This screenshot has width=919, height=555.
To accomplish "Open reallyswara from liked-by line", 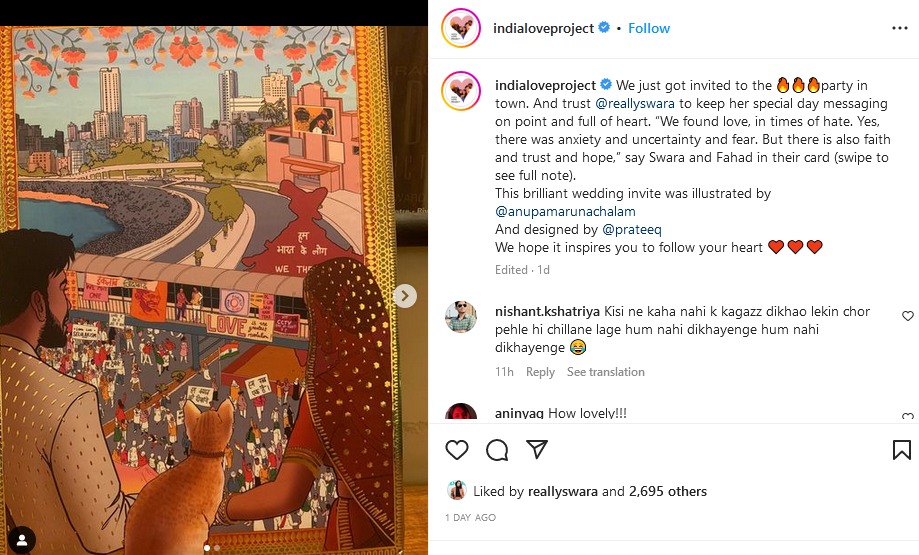I will point(563,491).
